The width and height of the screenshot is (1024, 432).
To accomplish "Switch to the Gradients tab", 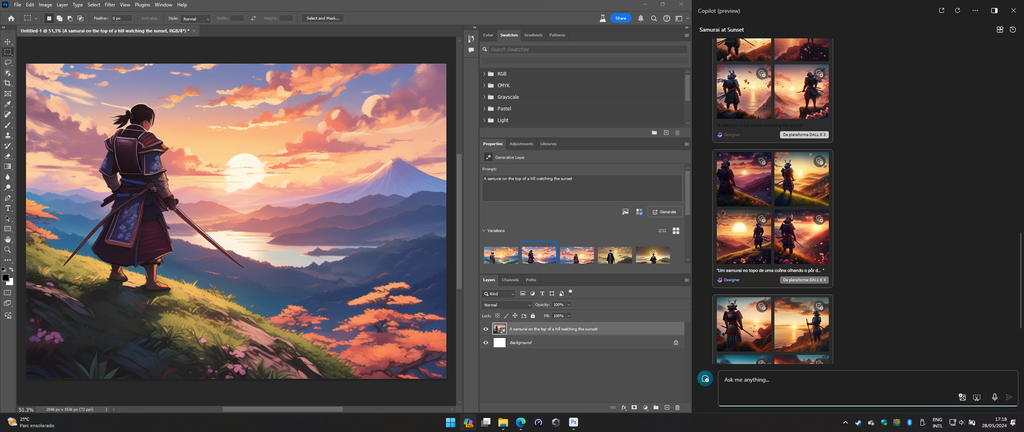I will point(533,35).
